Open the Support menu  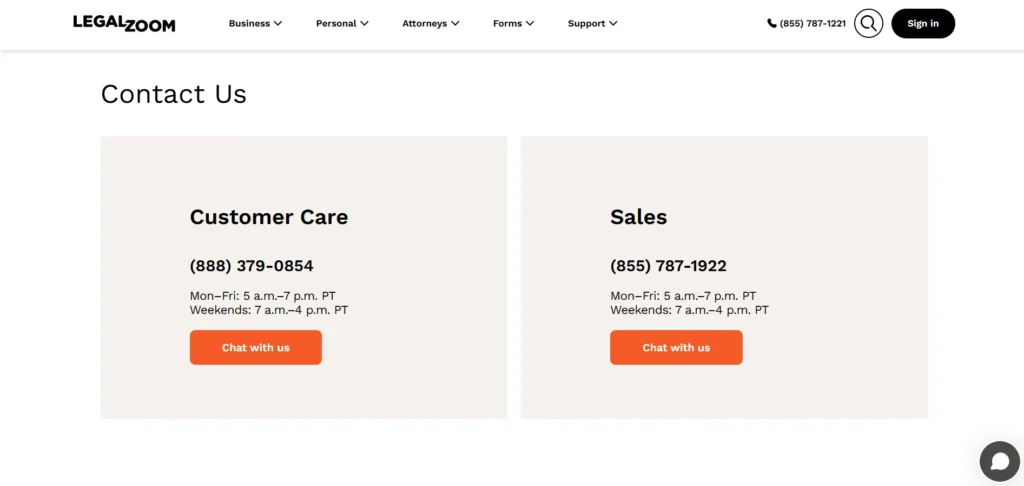coord(586,23)
